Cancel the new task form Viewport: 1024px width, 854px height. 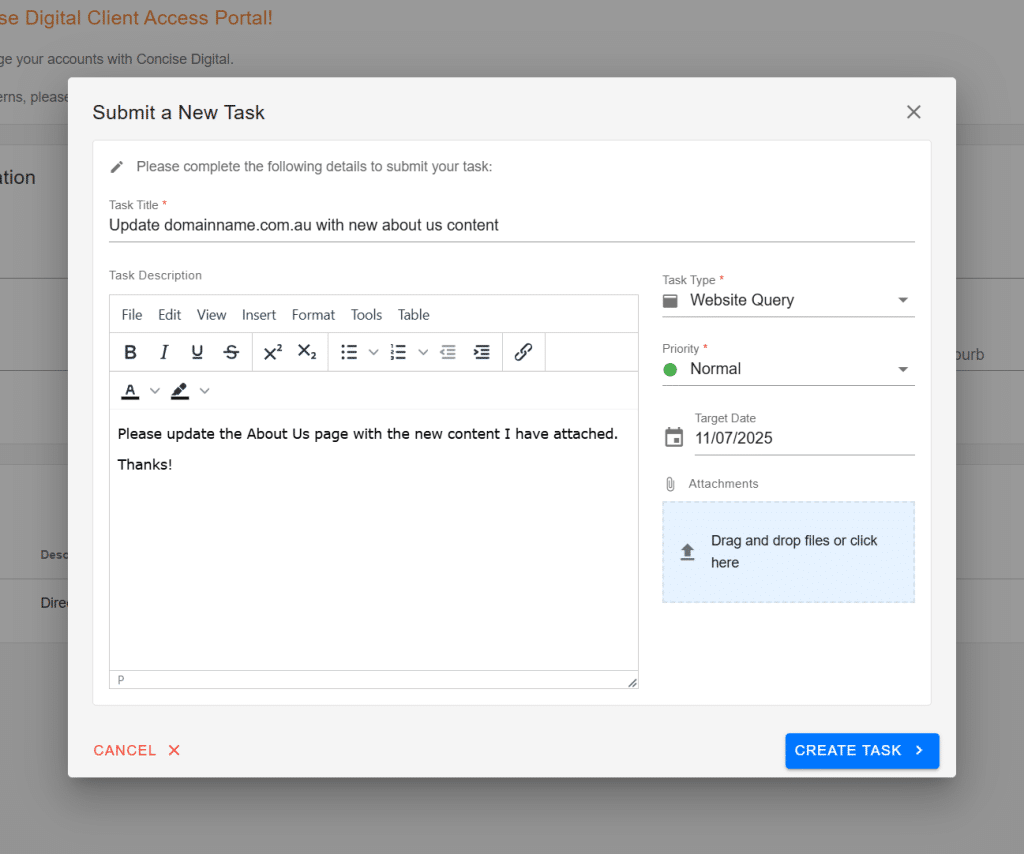click(x=137, y=750)
